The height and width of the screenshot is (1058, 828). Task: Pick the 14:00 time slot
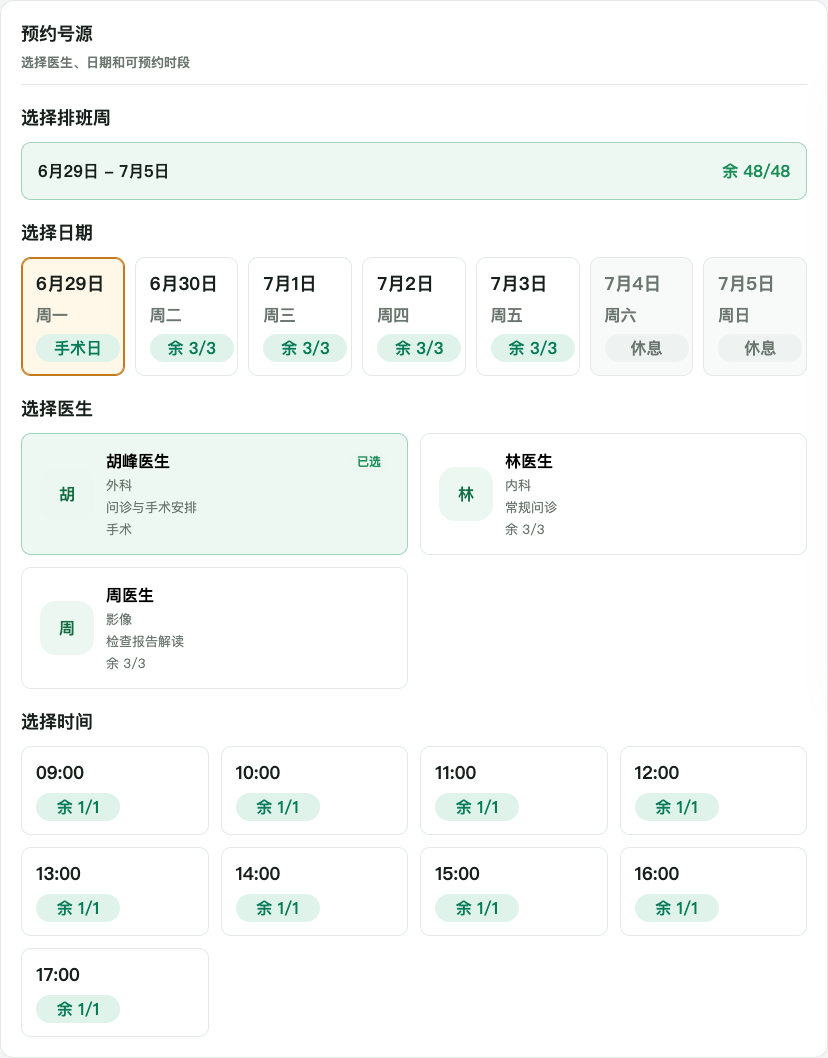click(x=314, y=891)
